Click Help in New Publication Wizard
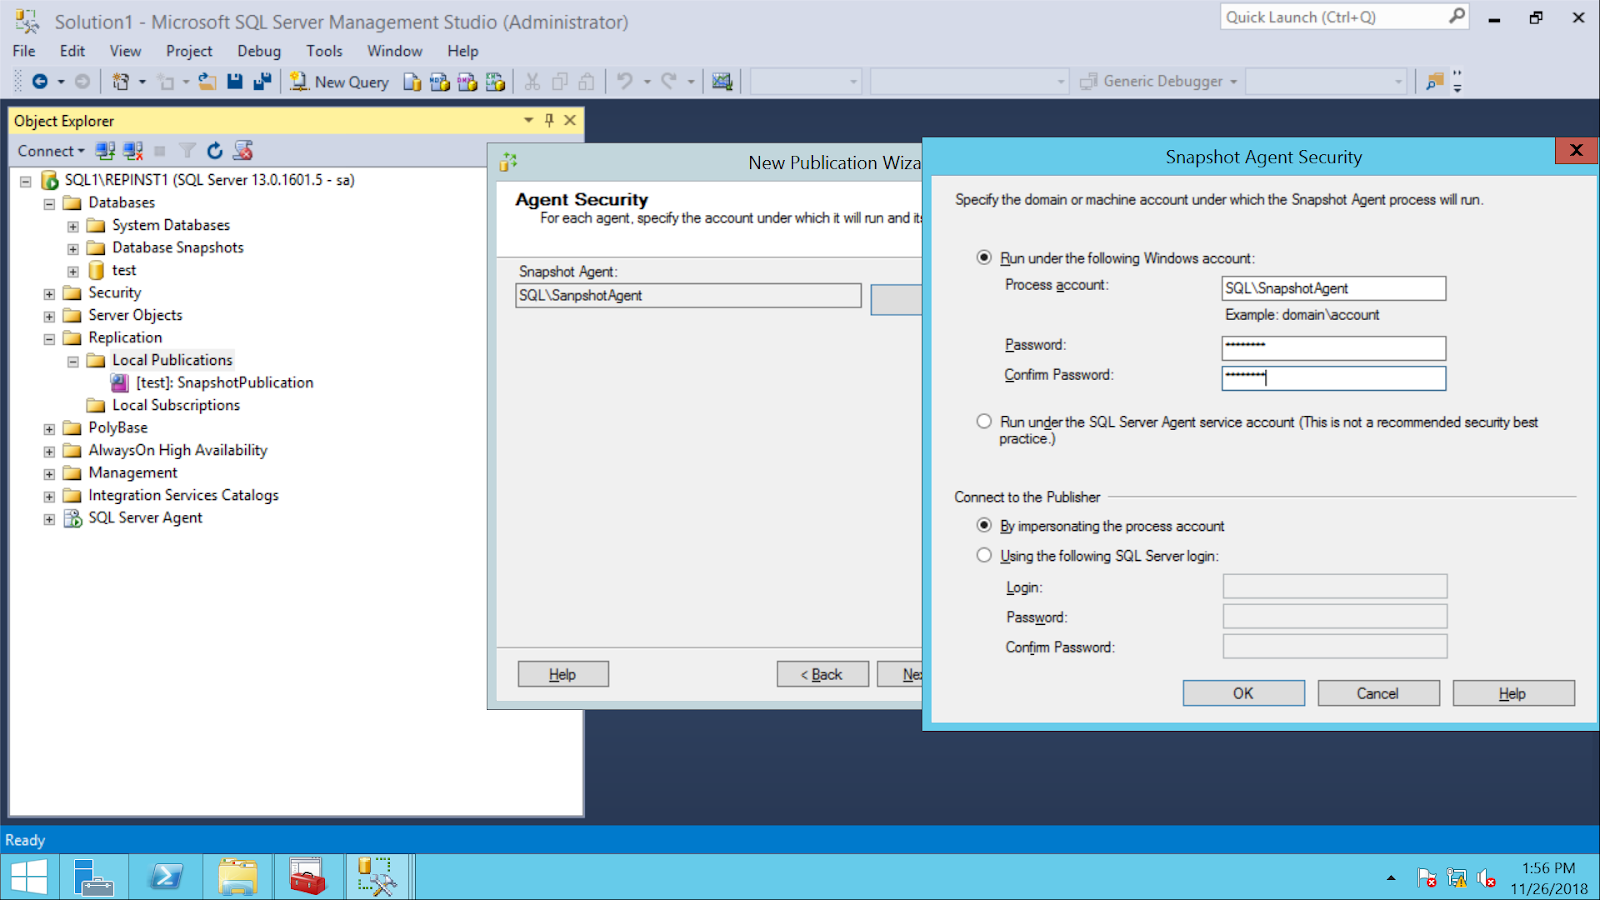 [563, 674]
